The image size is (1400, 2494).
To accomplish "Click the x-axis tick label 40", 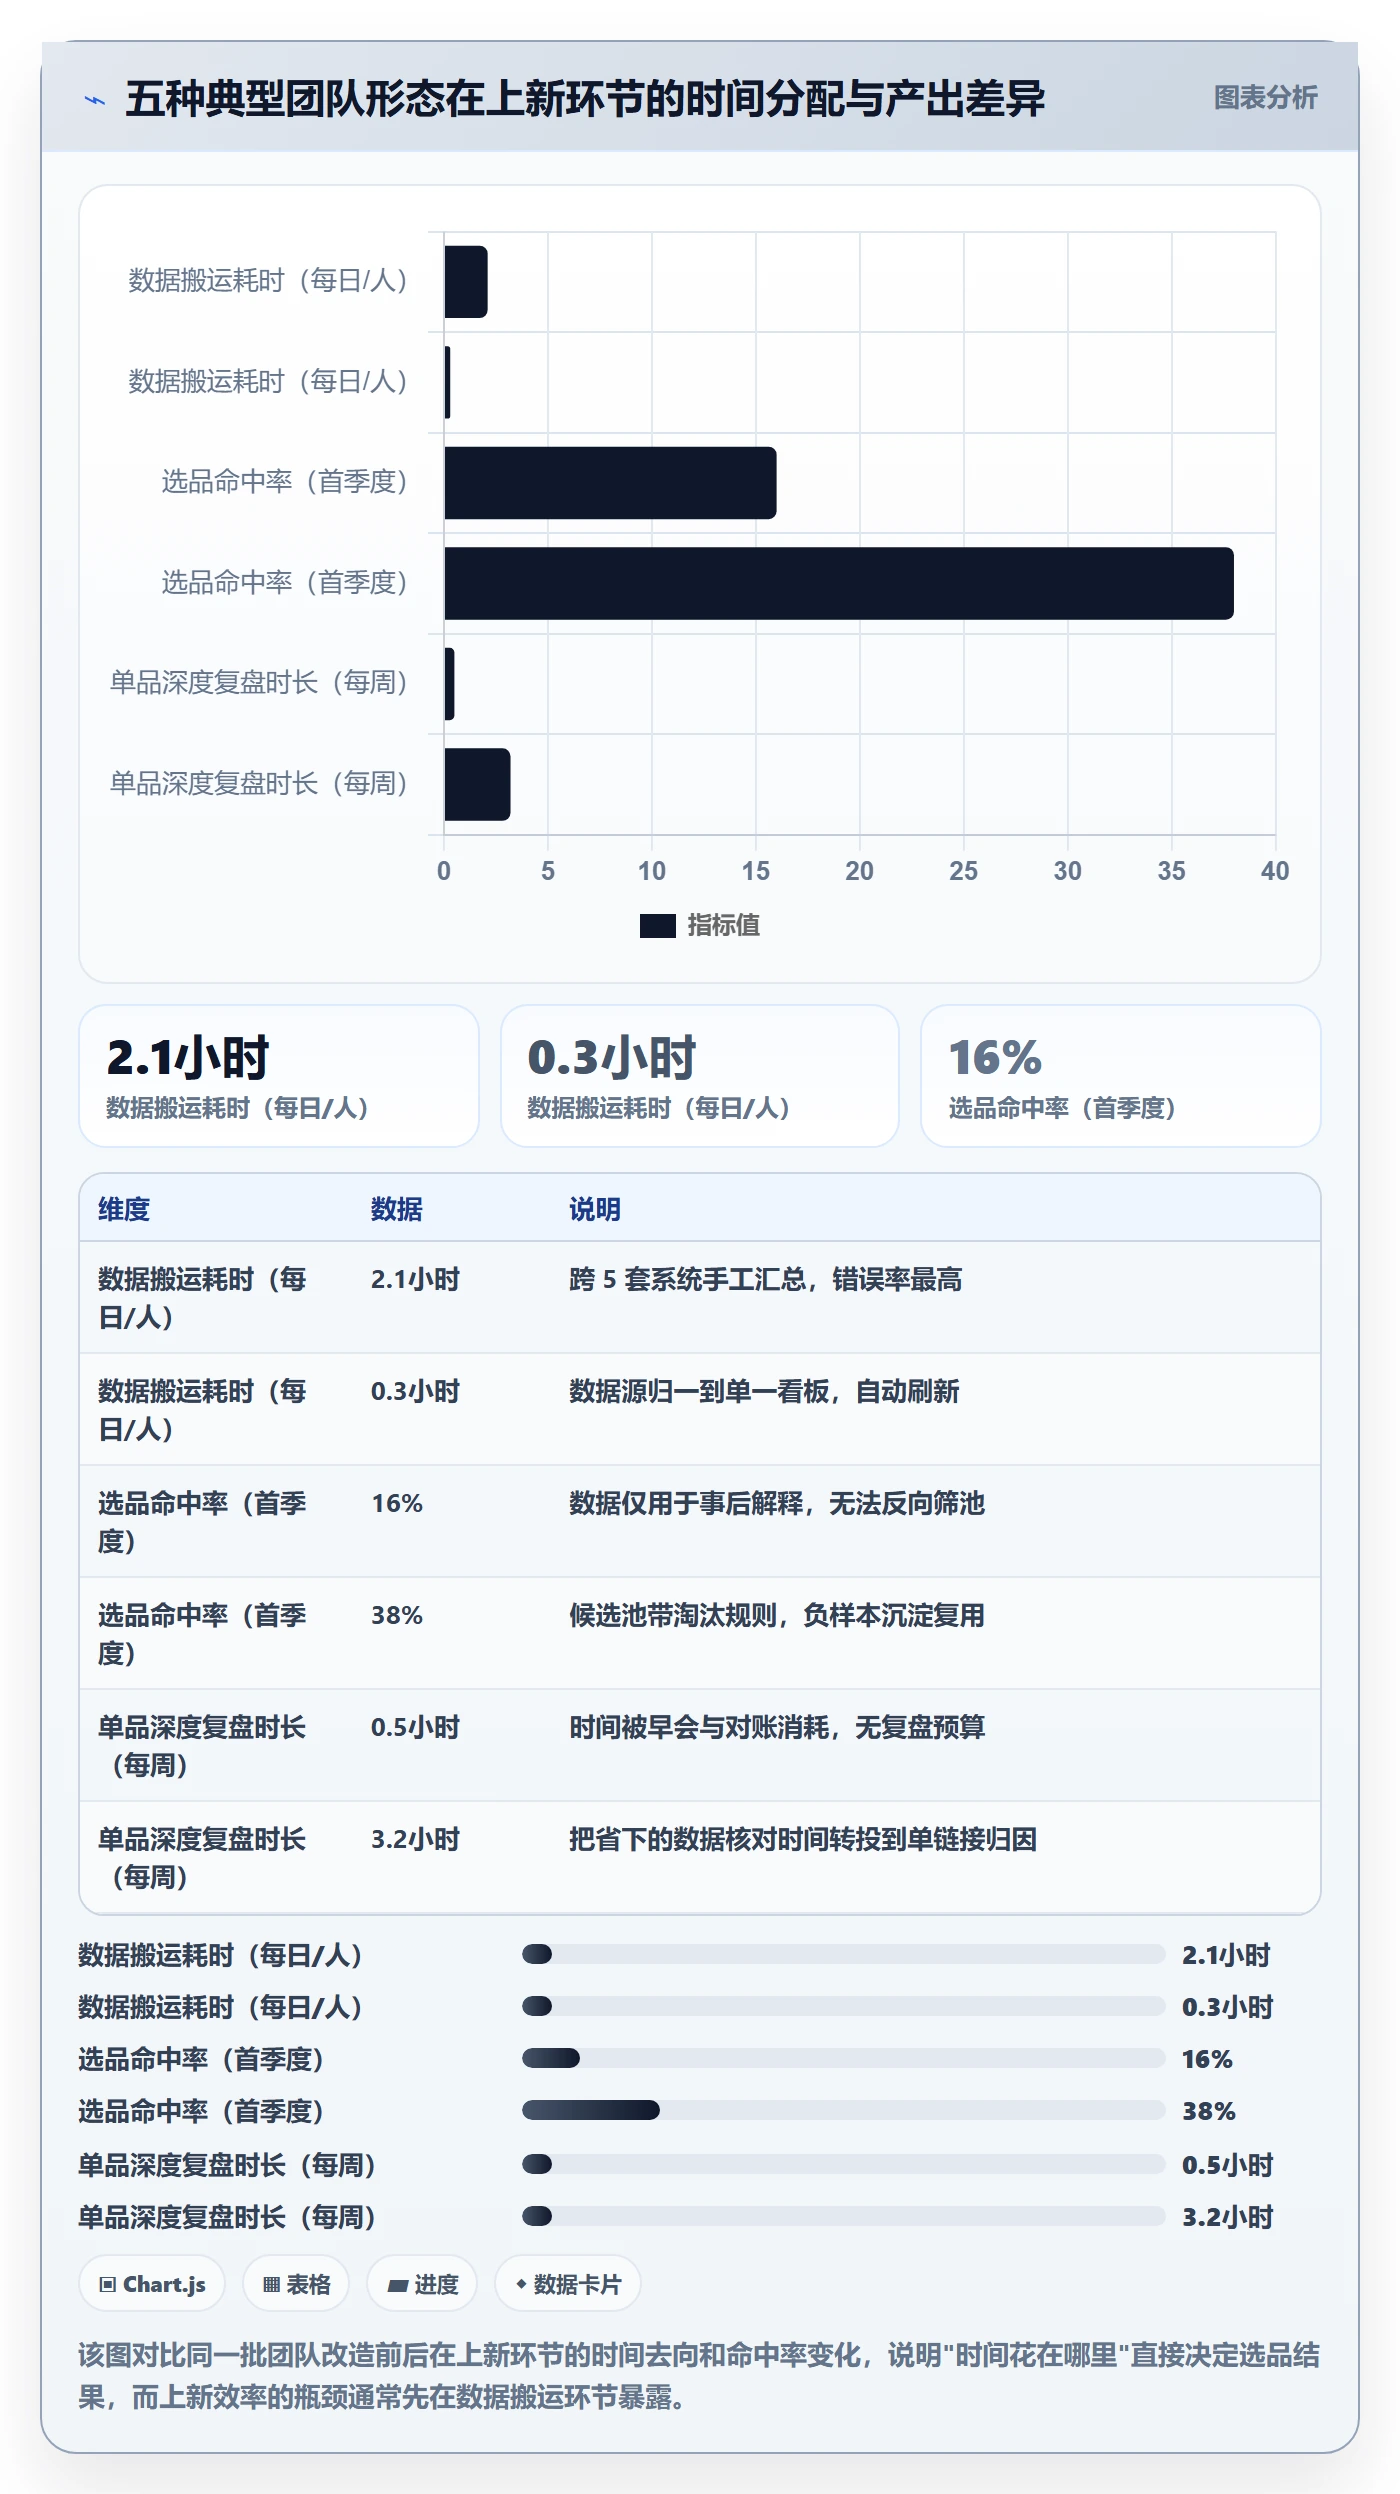I will 1275,871.
